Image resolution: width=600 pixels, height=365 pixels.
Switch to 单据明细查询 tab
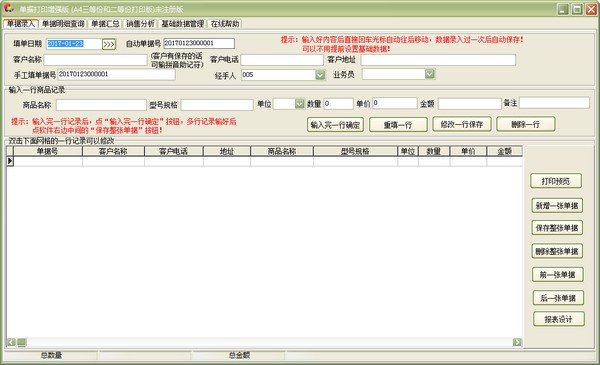pos(63,24)
